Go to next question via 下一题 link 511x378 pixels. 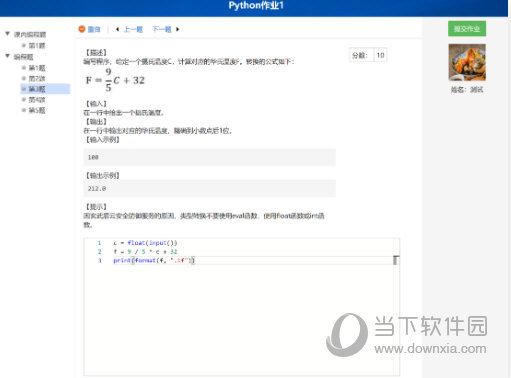(x=162, y=29)
